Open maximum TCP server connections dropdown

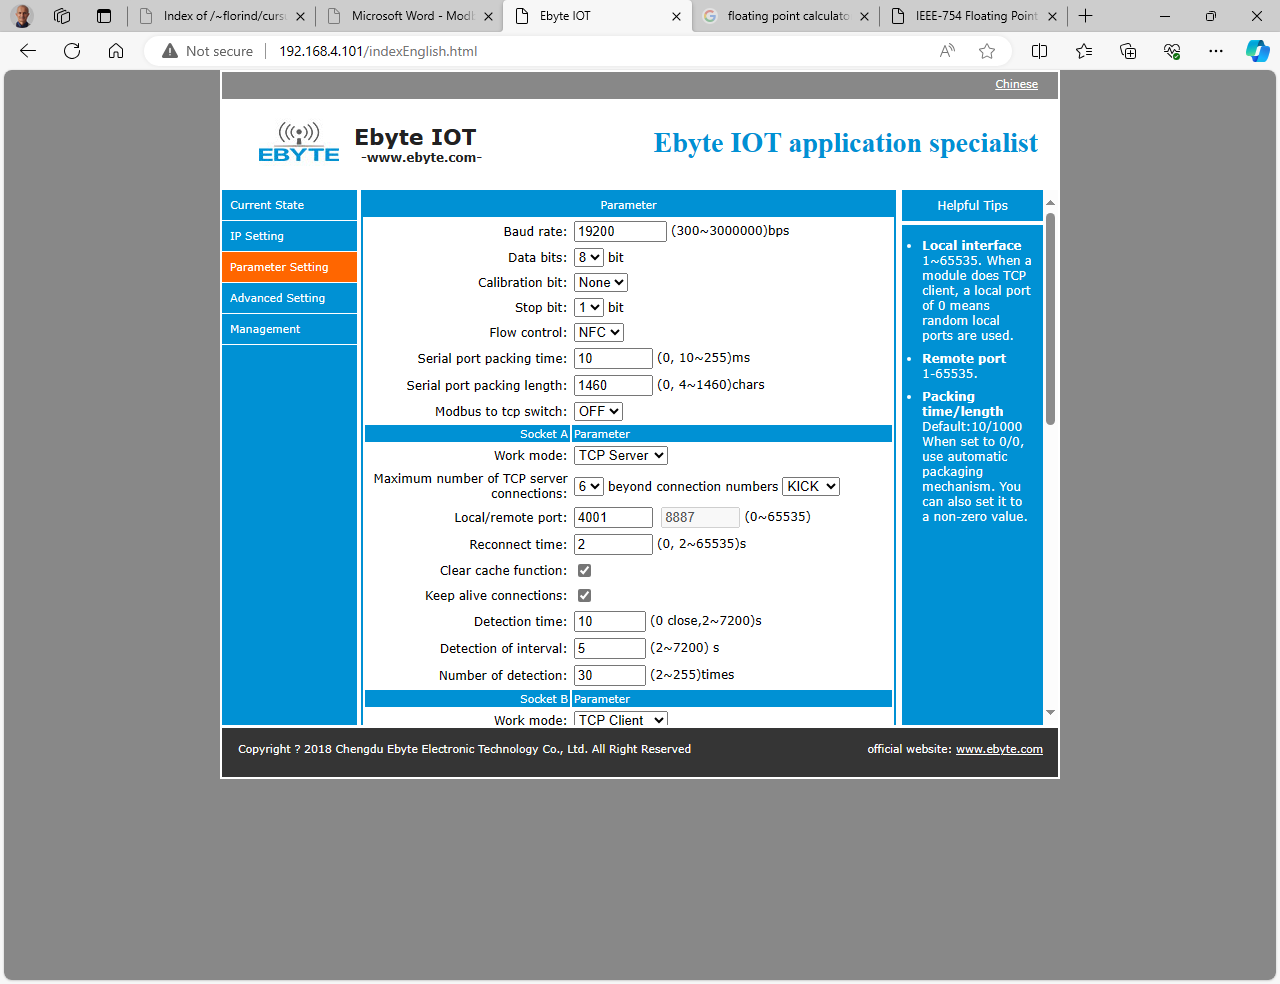click(x=589, y=486)
